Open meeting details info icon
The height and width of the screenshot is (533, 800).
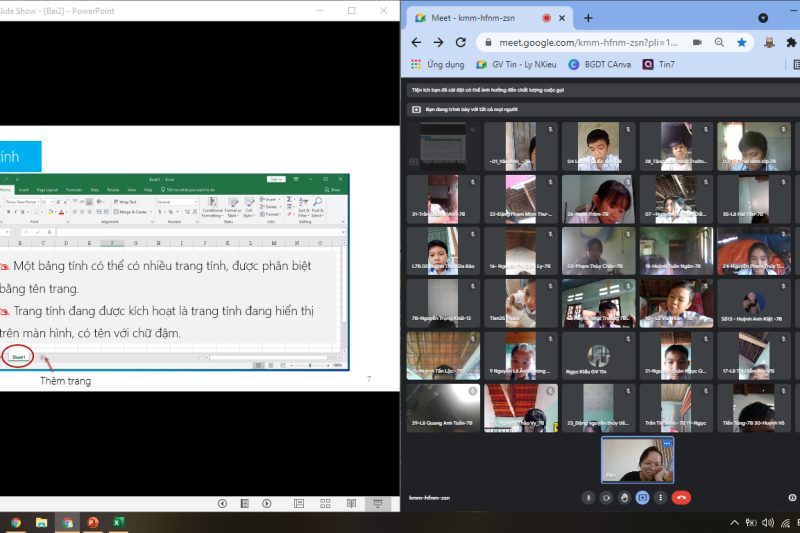[x=792, y=497]
